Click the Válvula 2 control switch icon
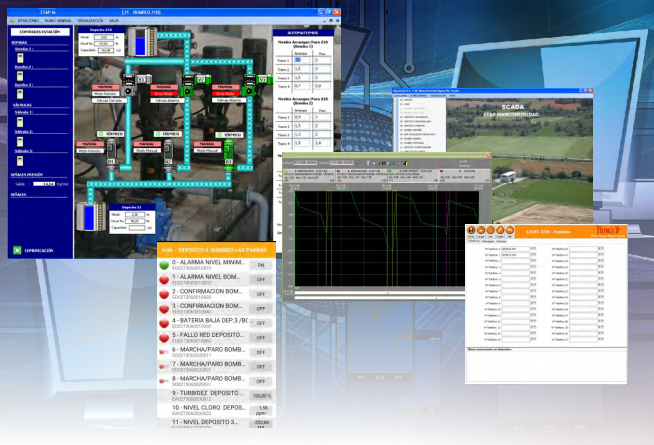The height and width of the screenshot is (445, 654). pyautogui.click(x=20, y=141)
